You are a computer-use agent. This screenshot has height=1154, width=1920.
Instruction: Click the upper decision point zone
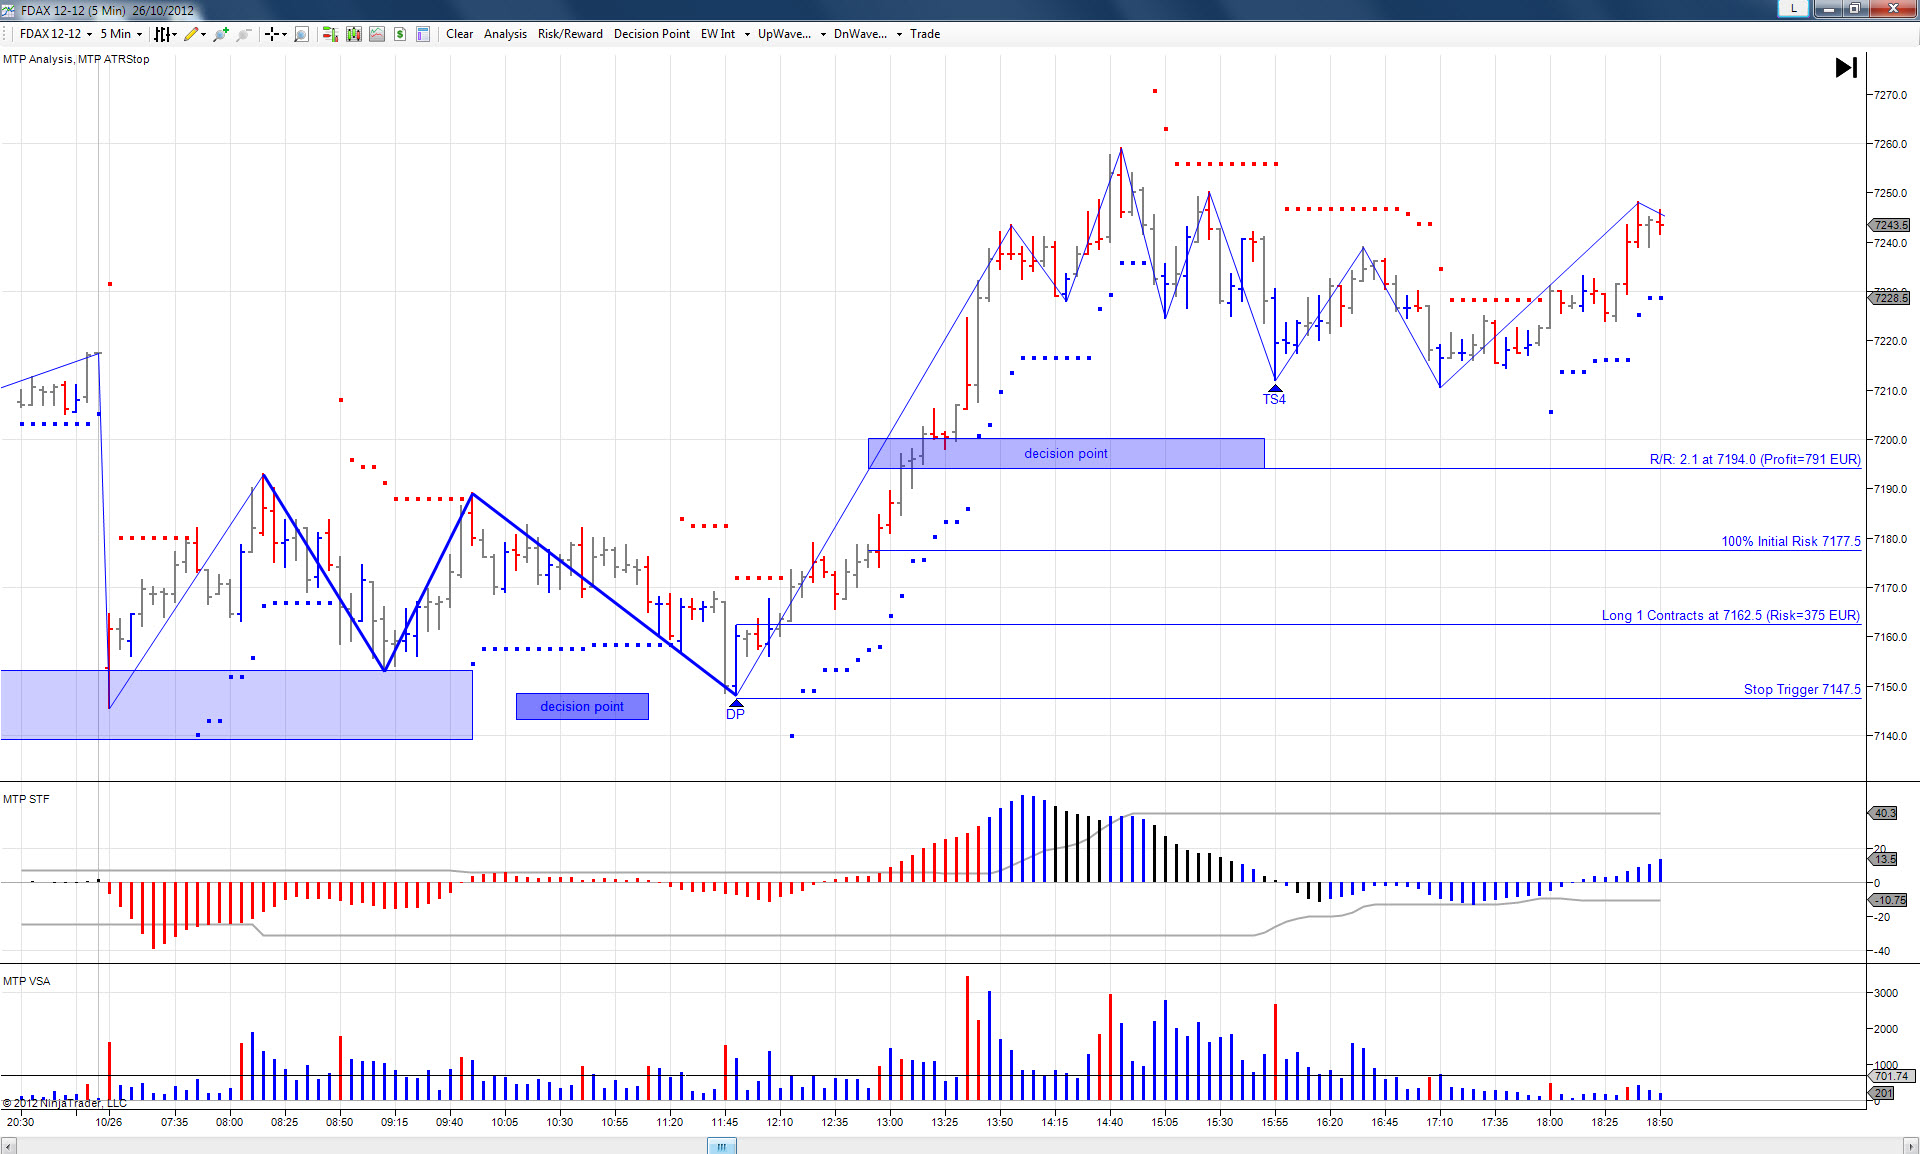point(1066,453)
